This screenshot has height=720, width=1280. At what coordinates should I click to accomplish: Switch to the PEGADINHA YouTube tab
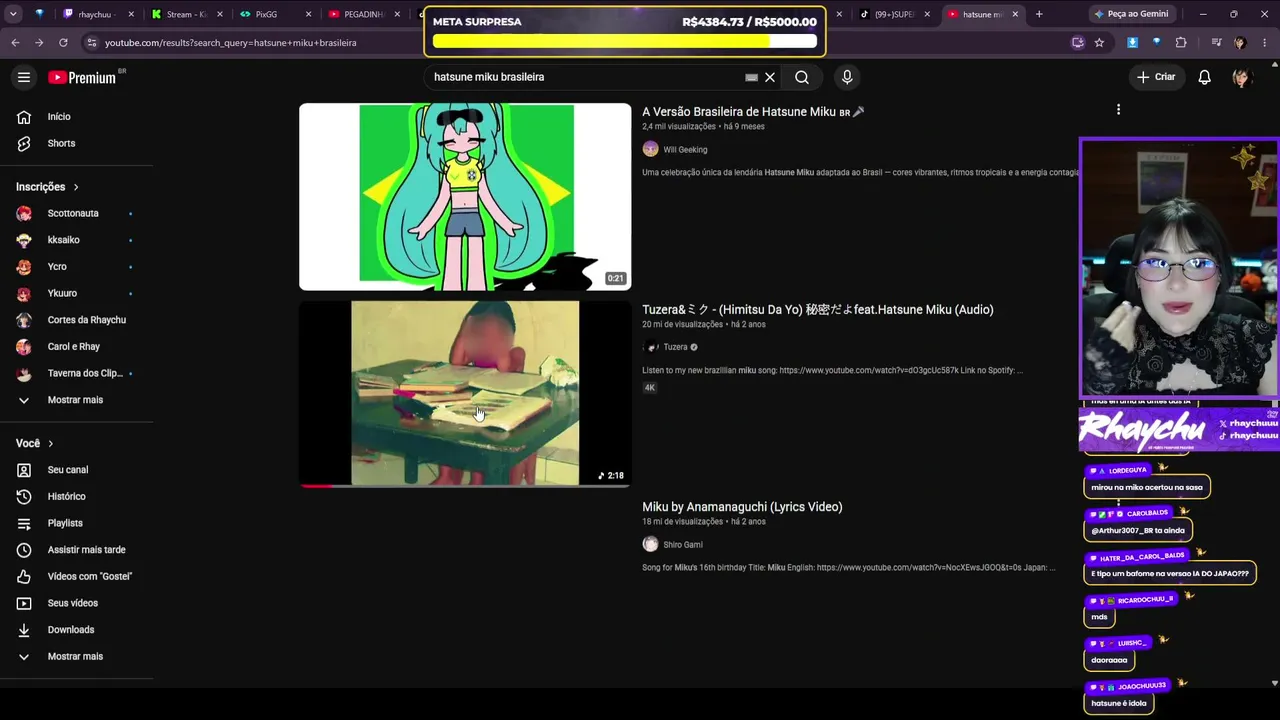click(366, 14)
